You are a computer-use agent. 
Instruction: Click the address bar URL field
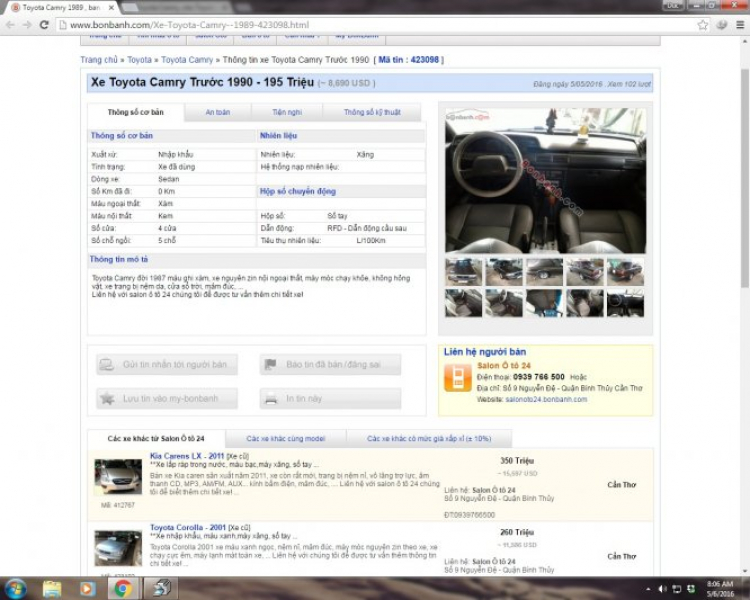coord(377,25)
